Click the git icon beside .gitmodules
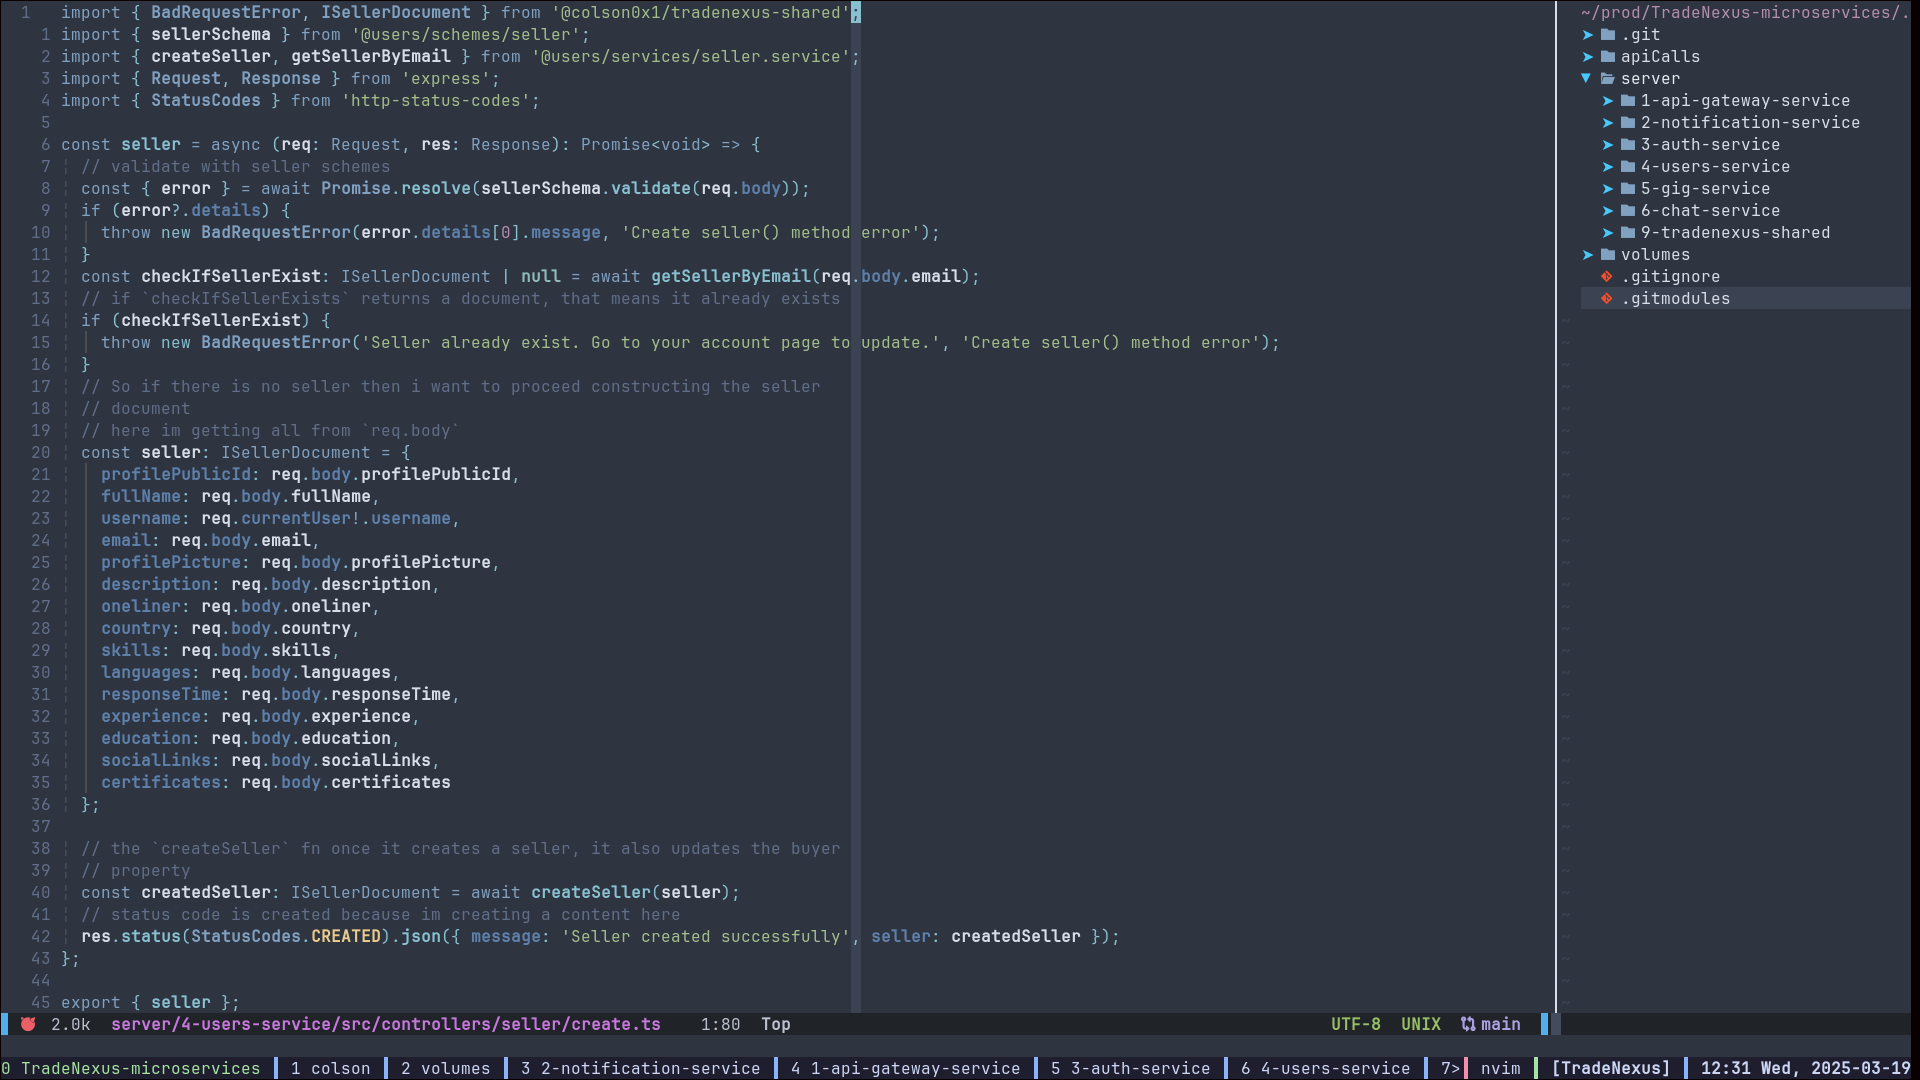 [1606, 299]
